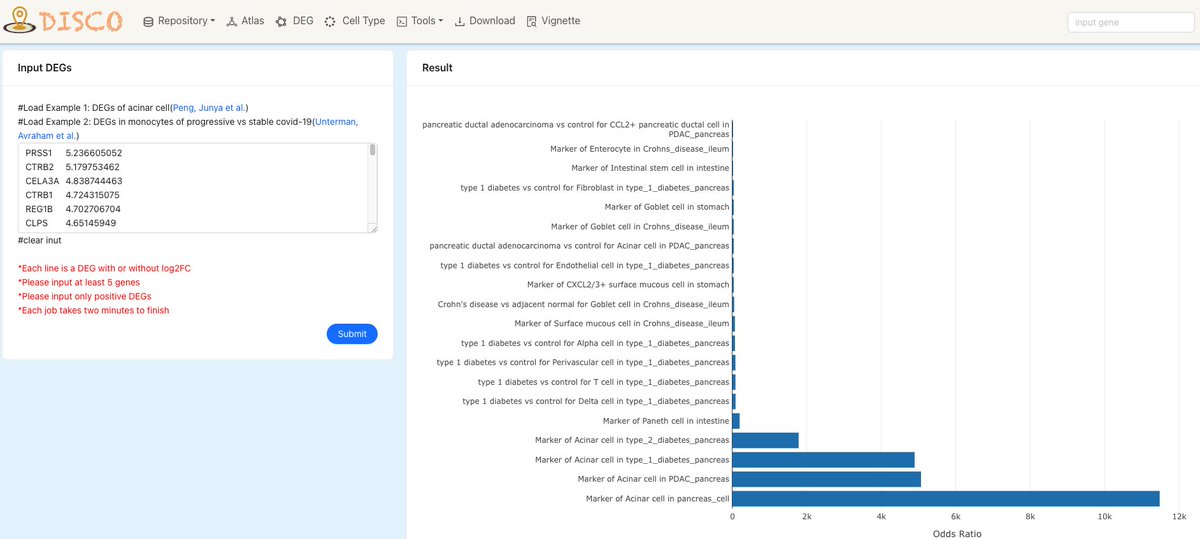1200x539 pixels.
Task: Click the Result panel heading
Action: coord(437,68)
